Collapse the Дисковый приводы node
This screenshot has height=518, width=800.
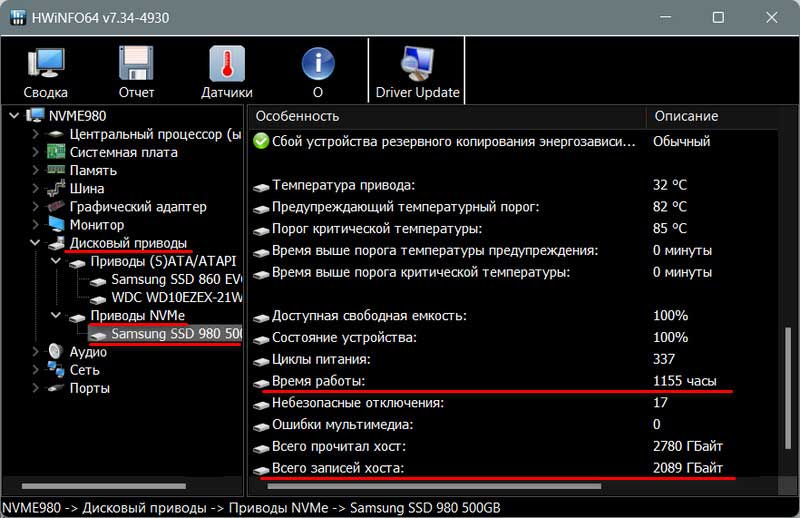tap(35, 243)
